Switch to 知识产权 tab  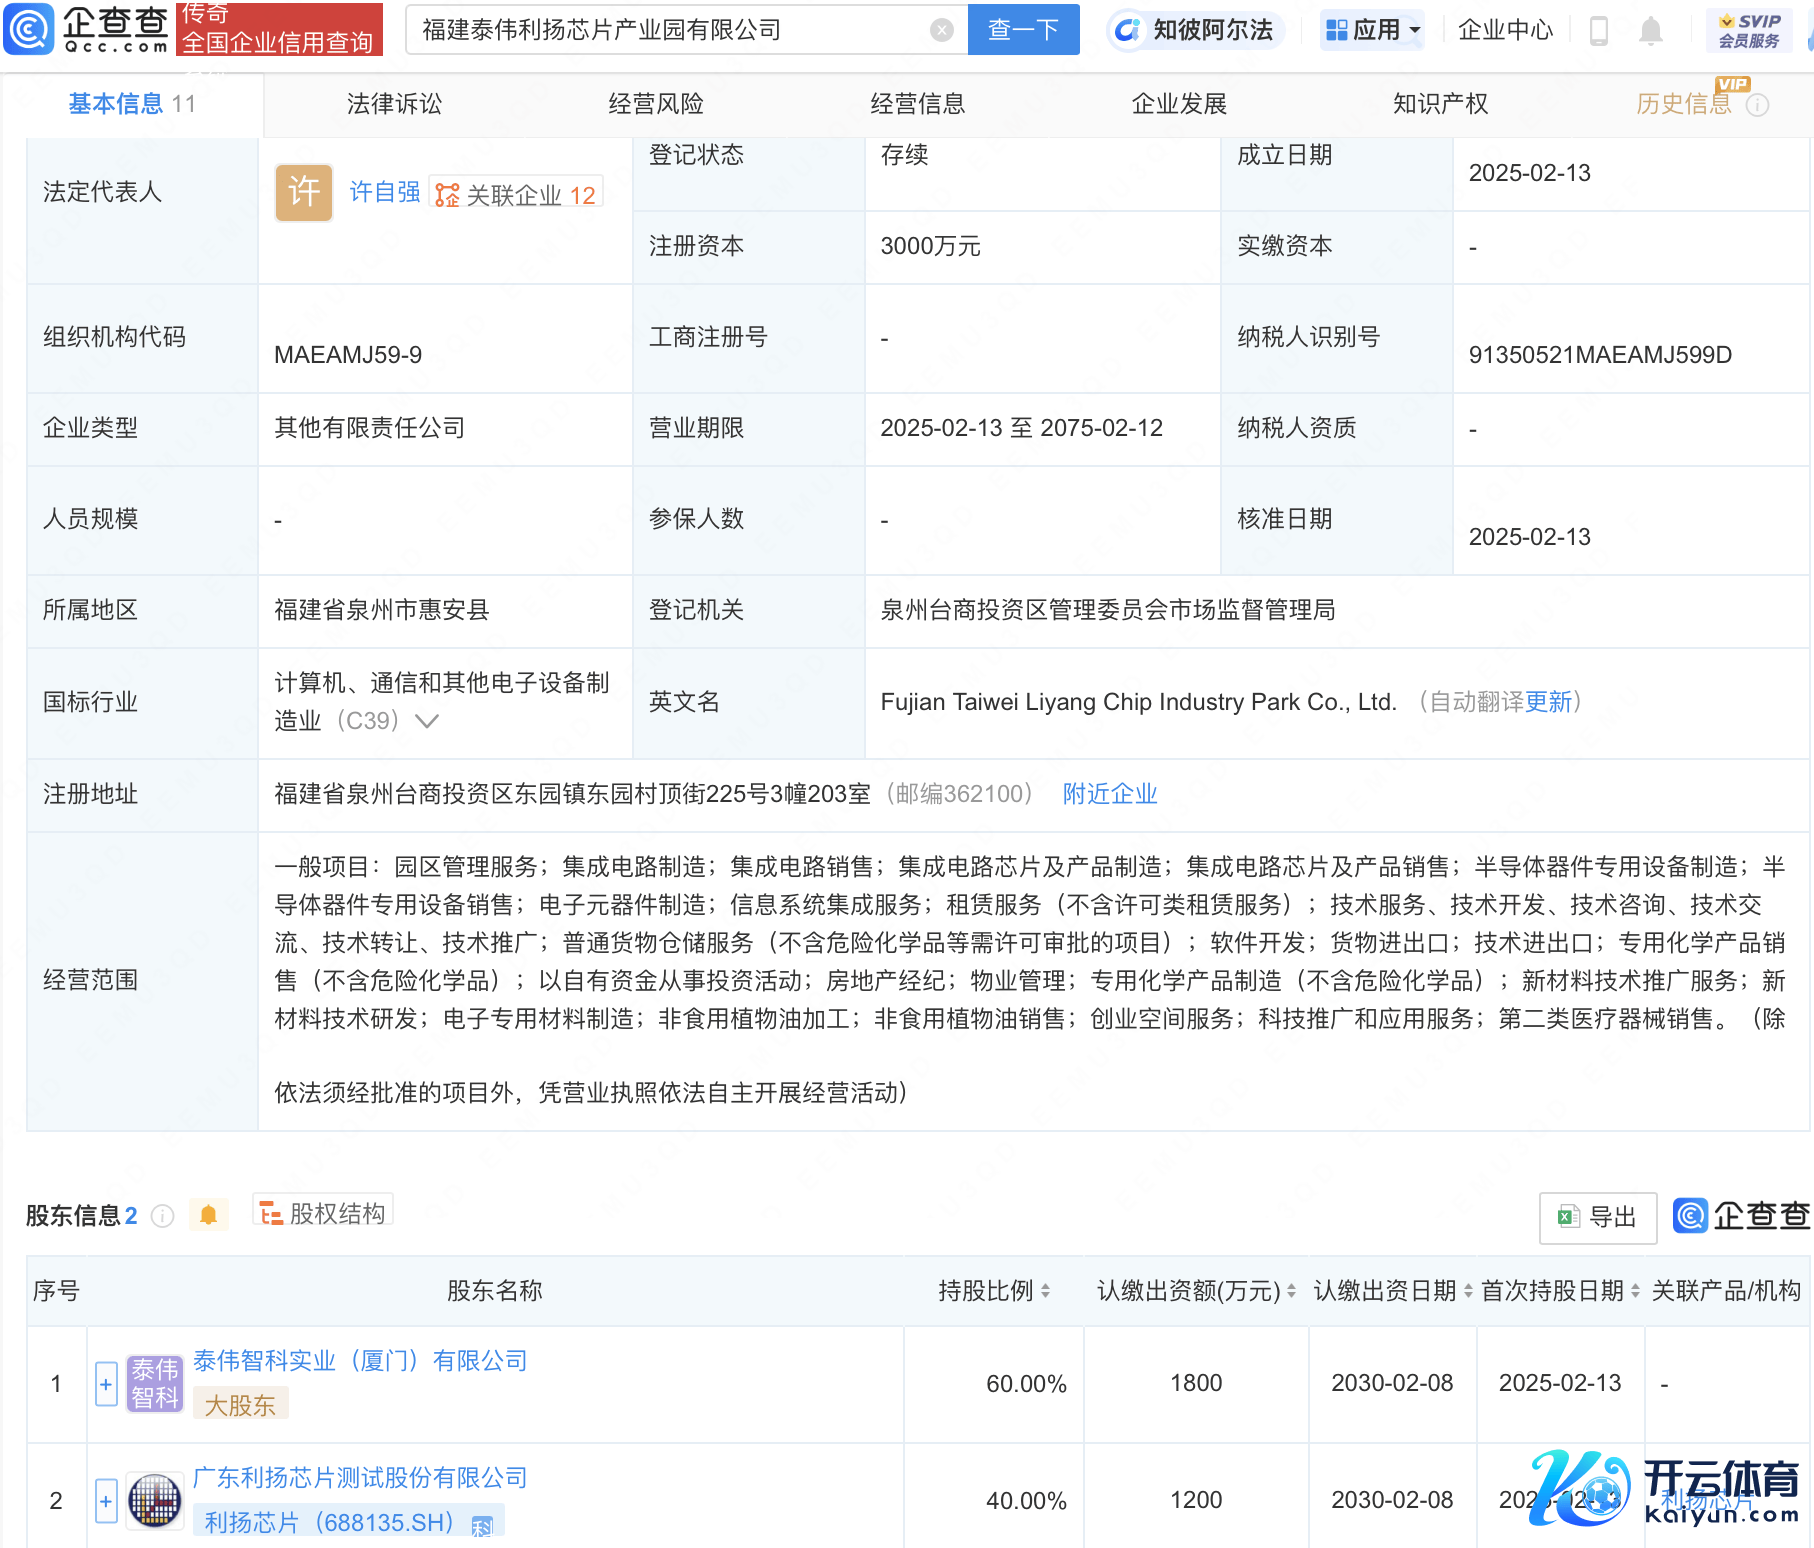pyautogui.click(x=1440, y=104)
